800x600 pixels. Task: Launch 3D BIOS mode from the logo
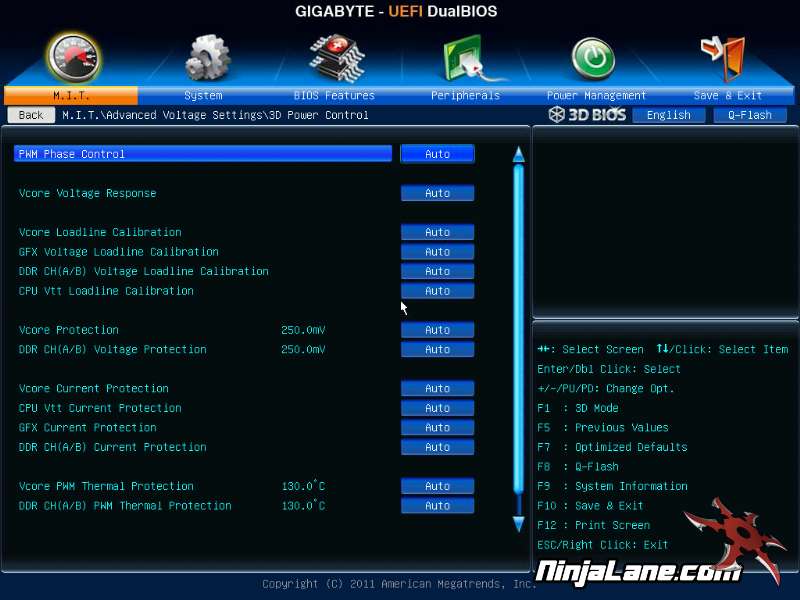point(588,115)
